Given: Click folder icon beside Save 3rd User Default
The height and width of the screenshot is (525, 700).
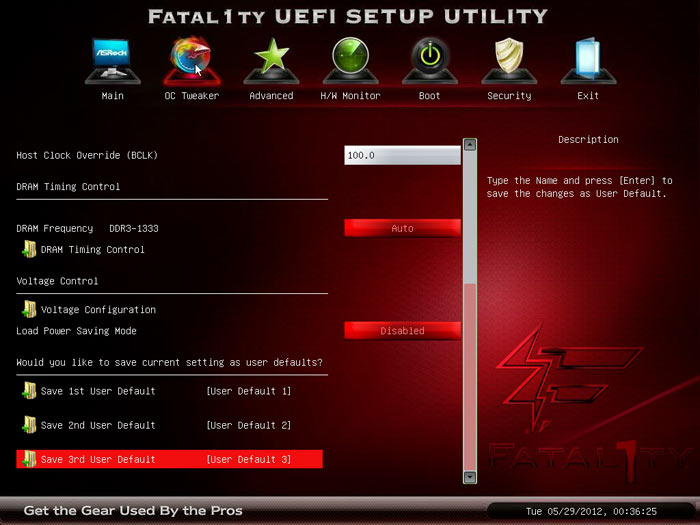Looking at the screenshot, I should click(x=29, y=459).
